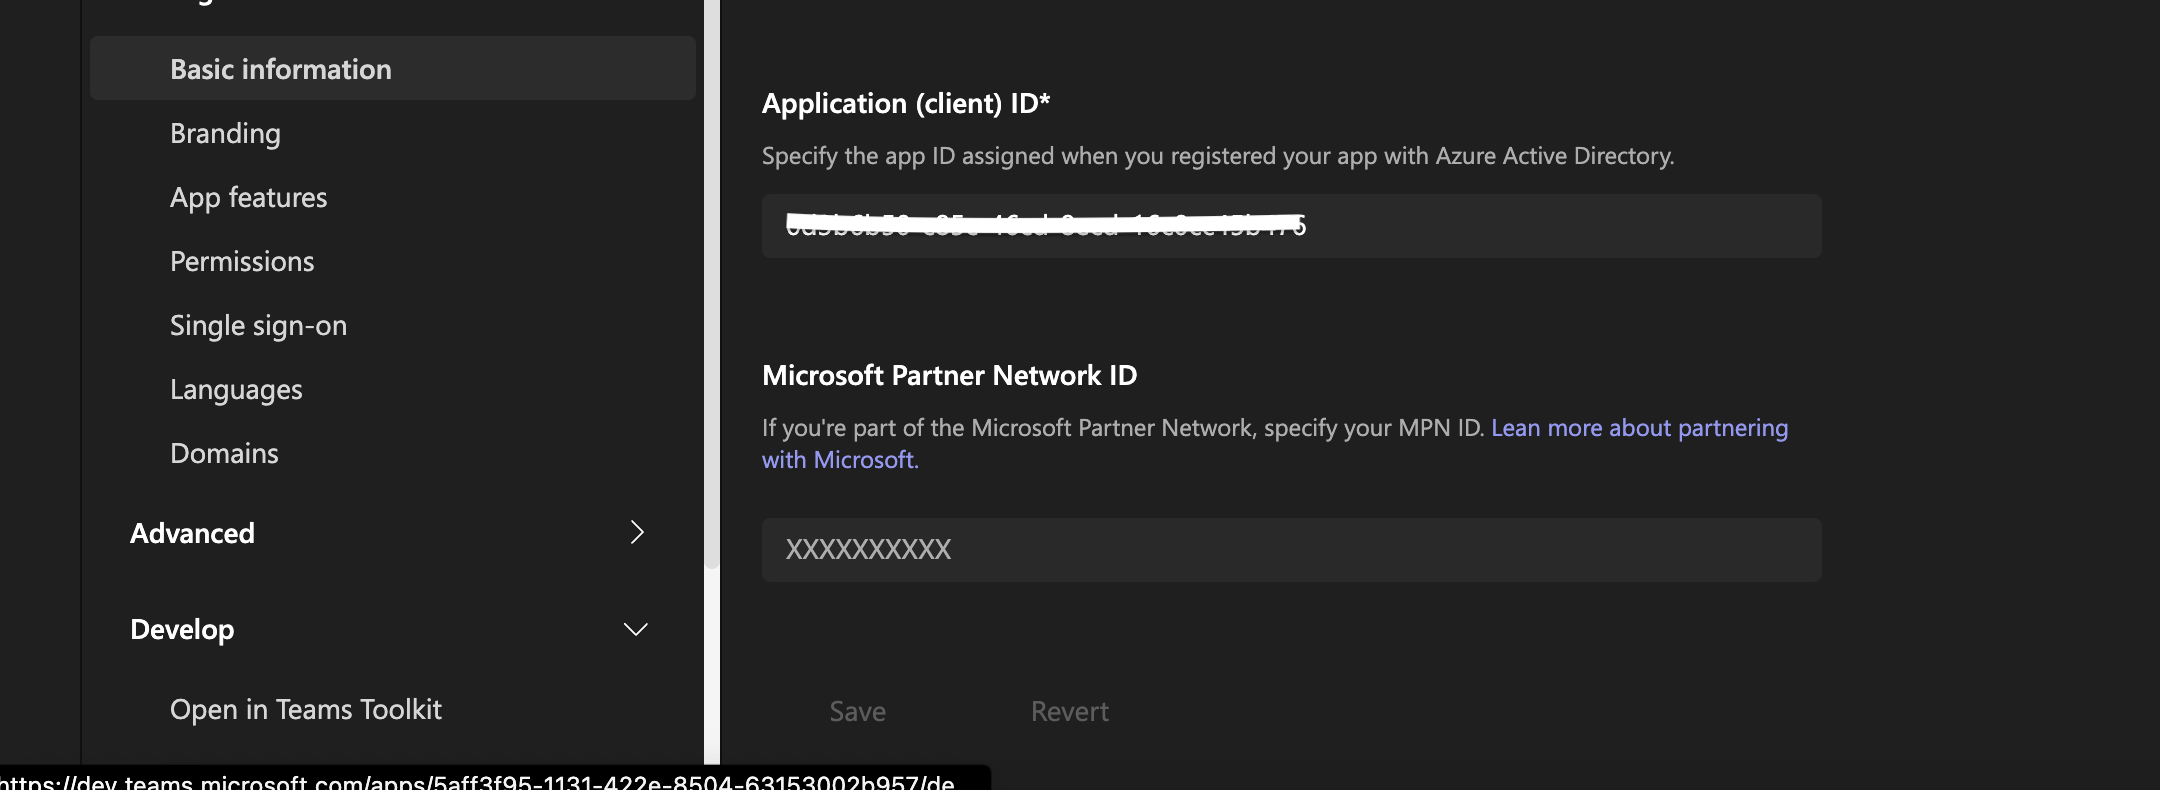2160x790 pixels.
Task: Collapse the Develop section chevron
Action: [636, 629]
